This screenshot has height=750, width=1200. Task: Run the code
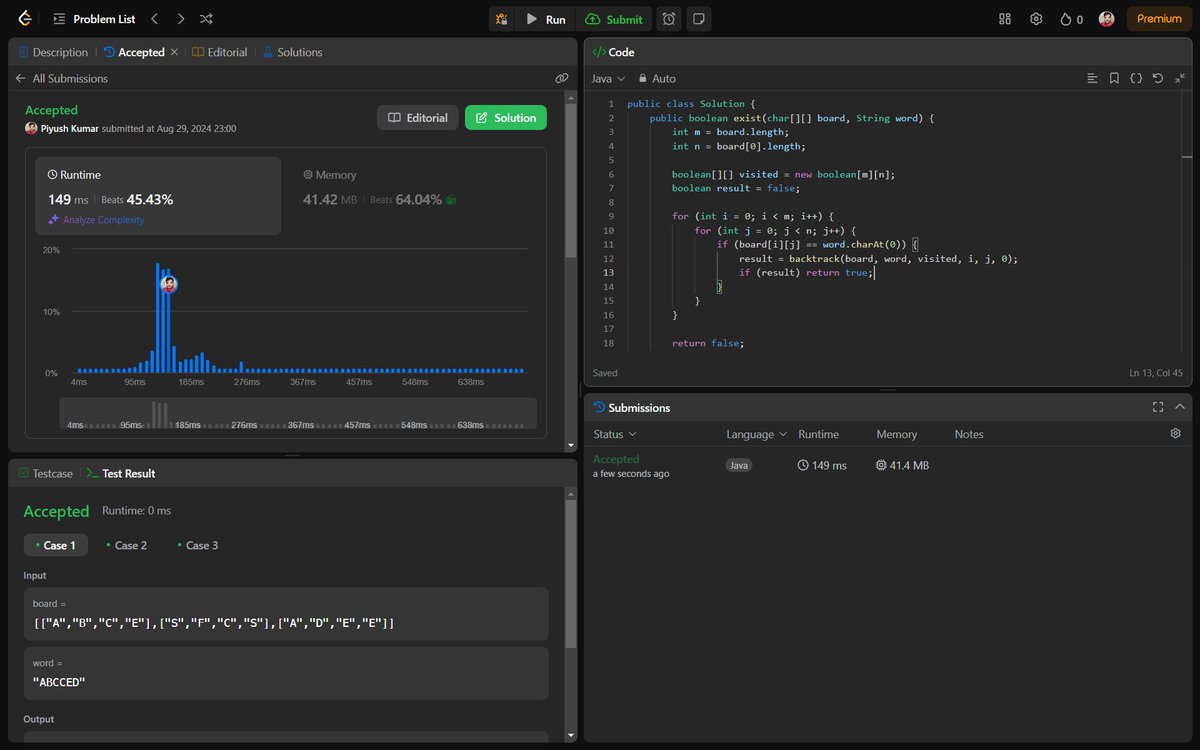547,19
